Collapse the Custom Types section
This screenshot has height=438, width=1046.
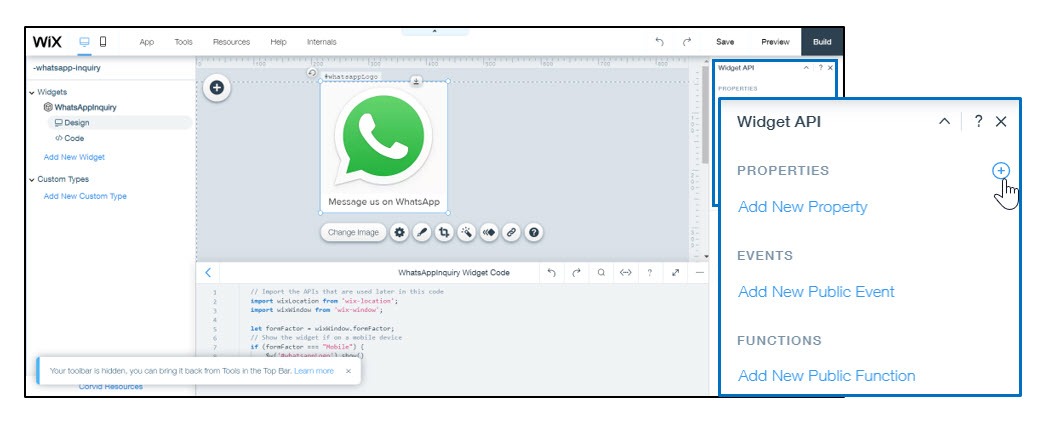click(32, 179)
